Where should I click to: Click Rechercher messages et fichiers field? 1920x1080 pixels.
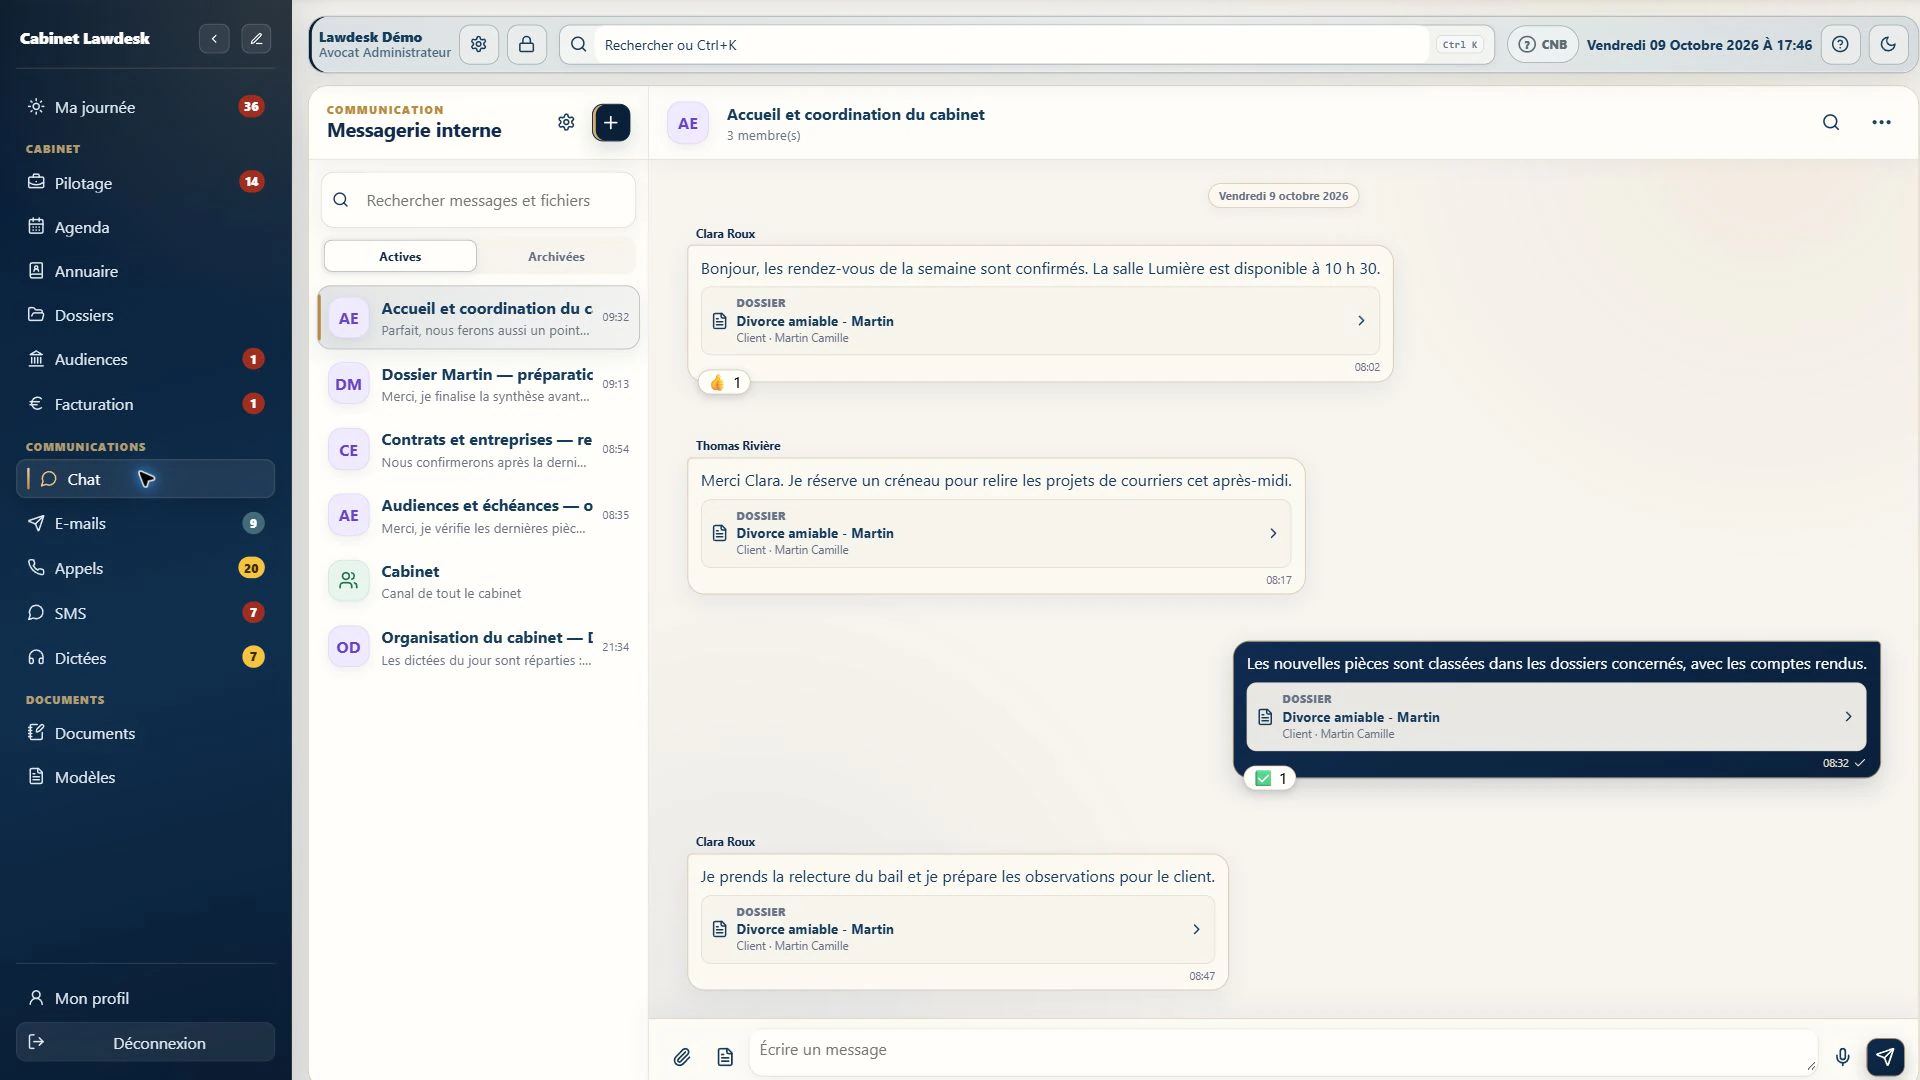[x=478, y=200]
